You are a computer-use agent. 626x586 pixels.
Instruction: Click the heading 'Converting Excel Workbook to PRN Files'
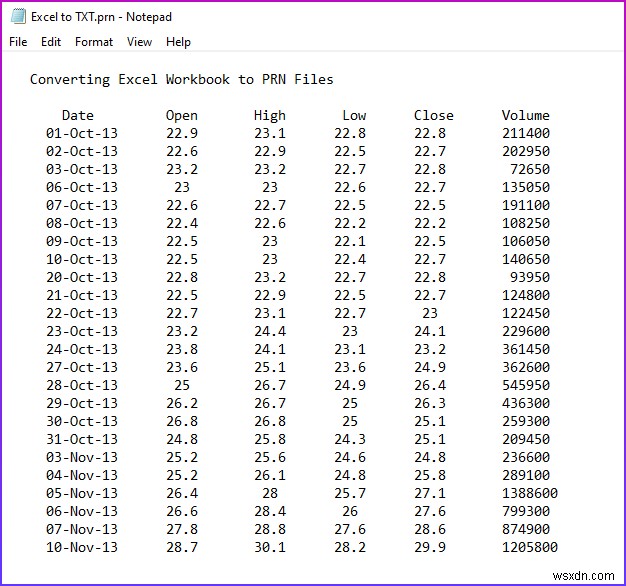point(182,79)
